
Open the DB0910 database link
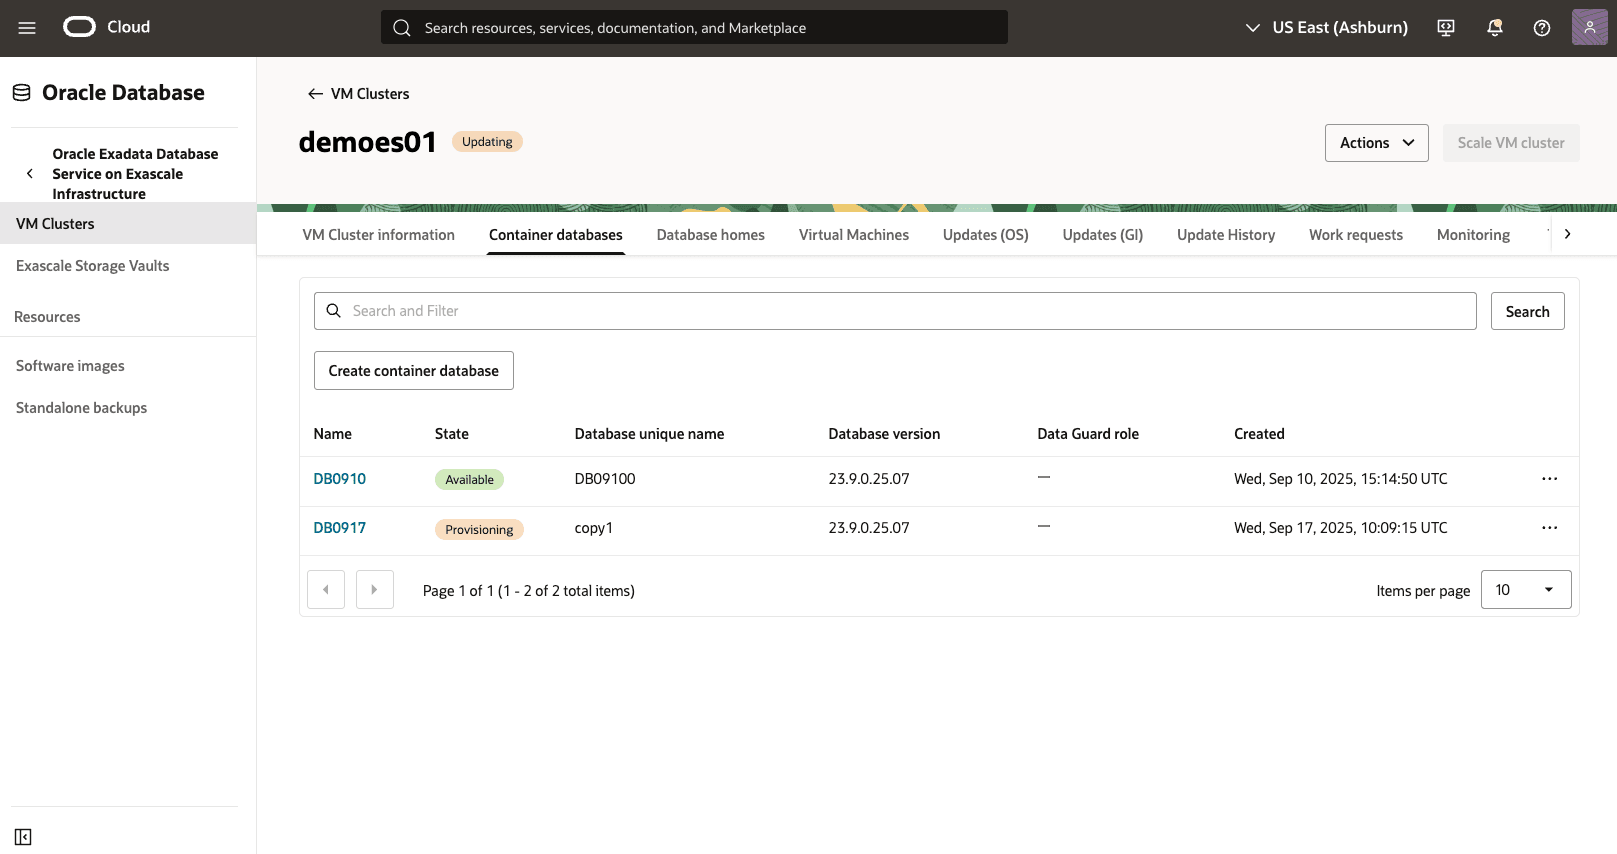340,479
